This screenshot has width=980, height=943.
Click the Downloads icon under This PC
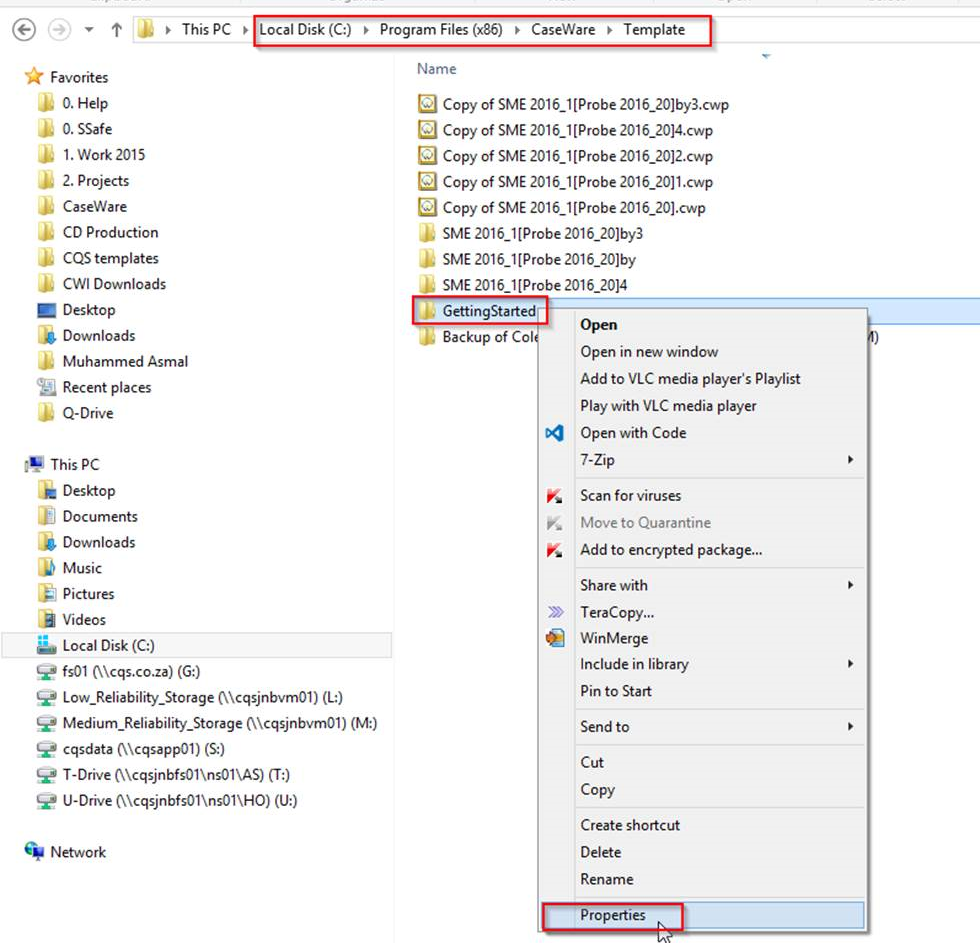click(46, 542)
